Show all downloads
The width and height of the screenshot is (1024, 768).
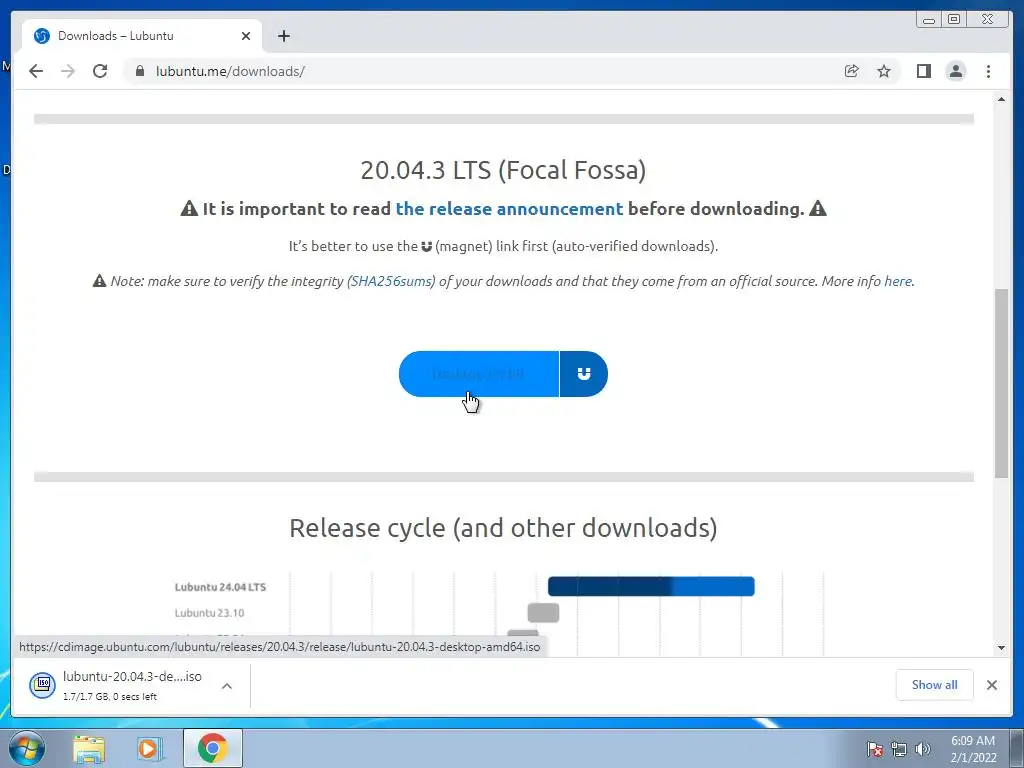tap(935, 685)
